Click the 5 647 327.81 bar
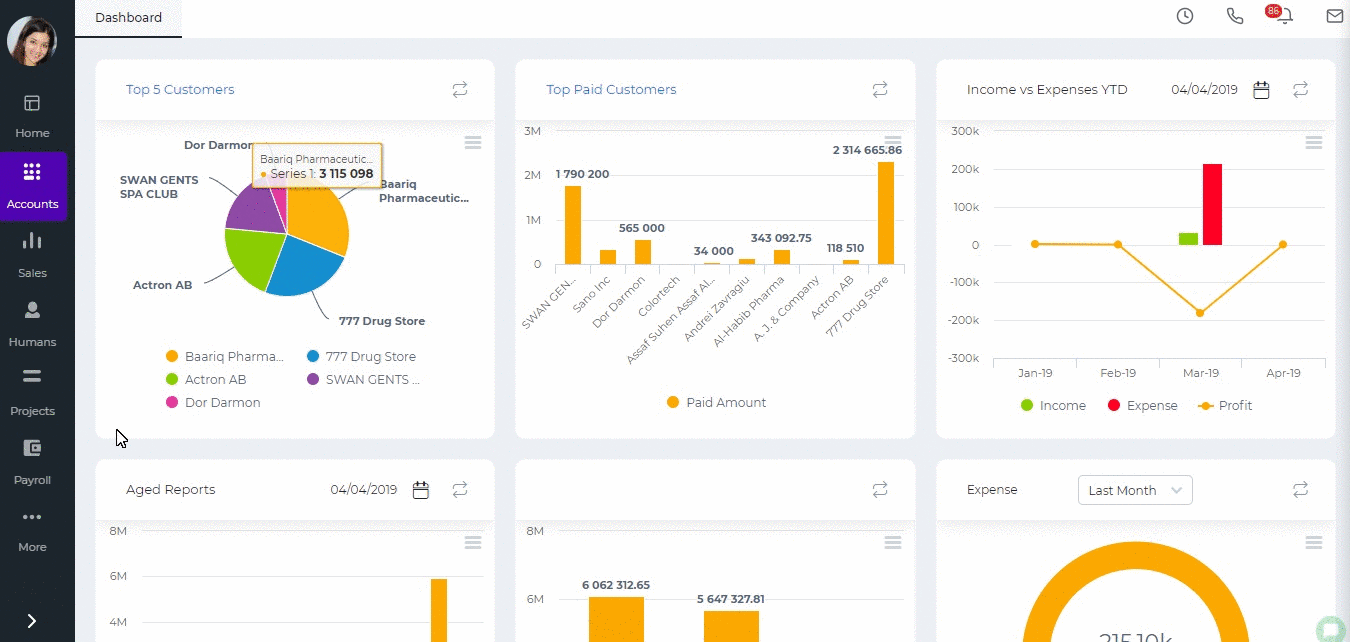 coord(731,626)
